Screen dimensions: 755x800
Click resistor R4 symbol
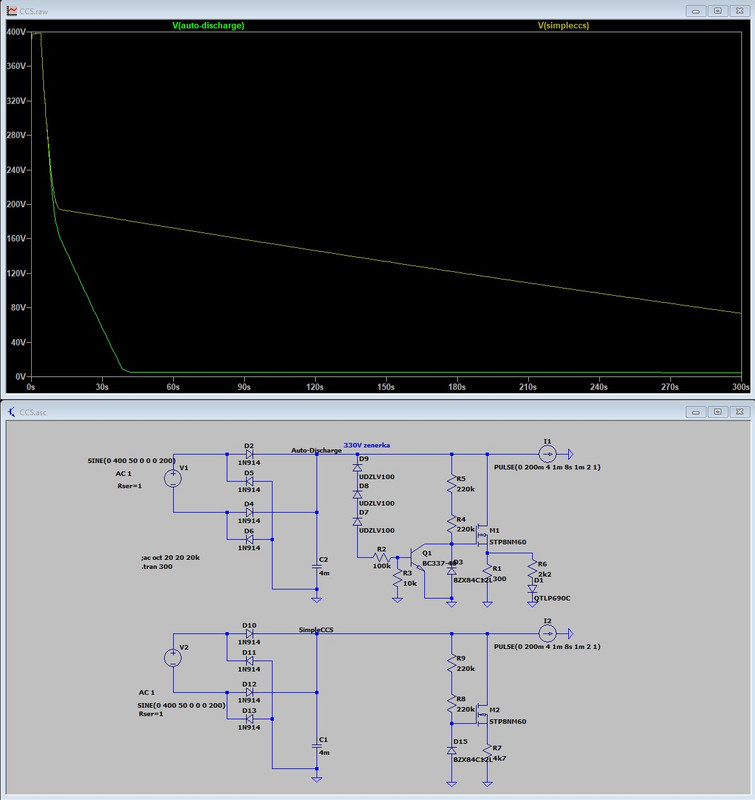click(x=451, y=524)
